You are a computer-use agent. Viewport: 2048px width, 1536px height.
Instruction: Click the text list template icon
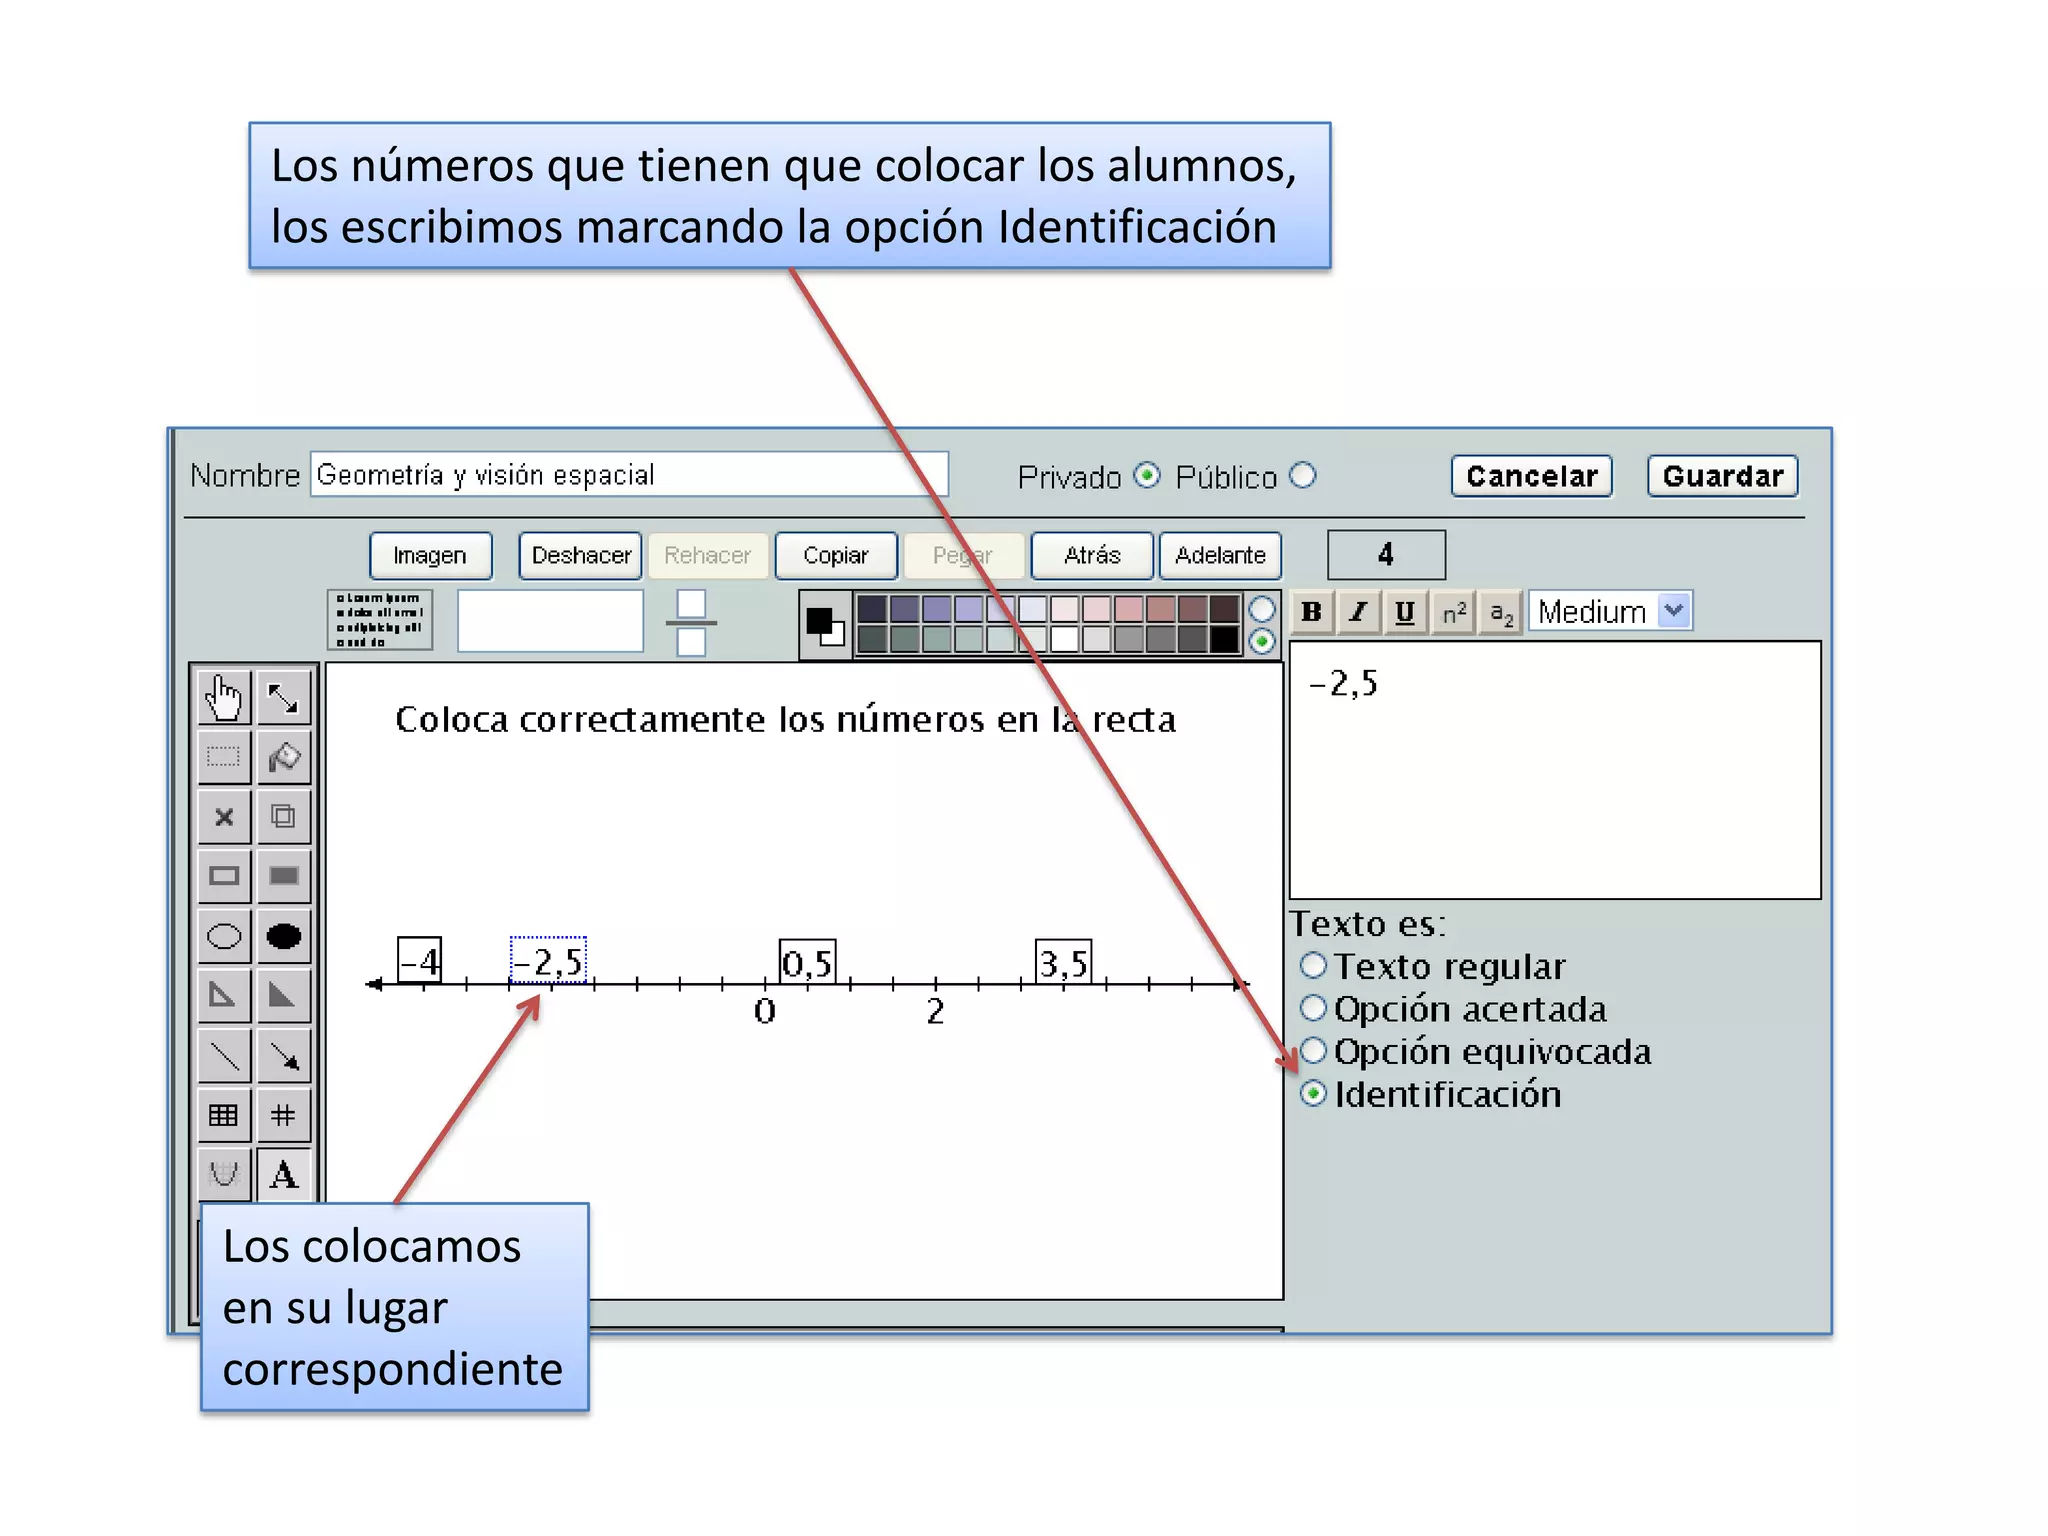[380, 620]
